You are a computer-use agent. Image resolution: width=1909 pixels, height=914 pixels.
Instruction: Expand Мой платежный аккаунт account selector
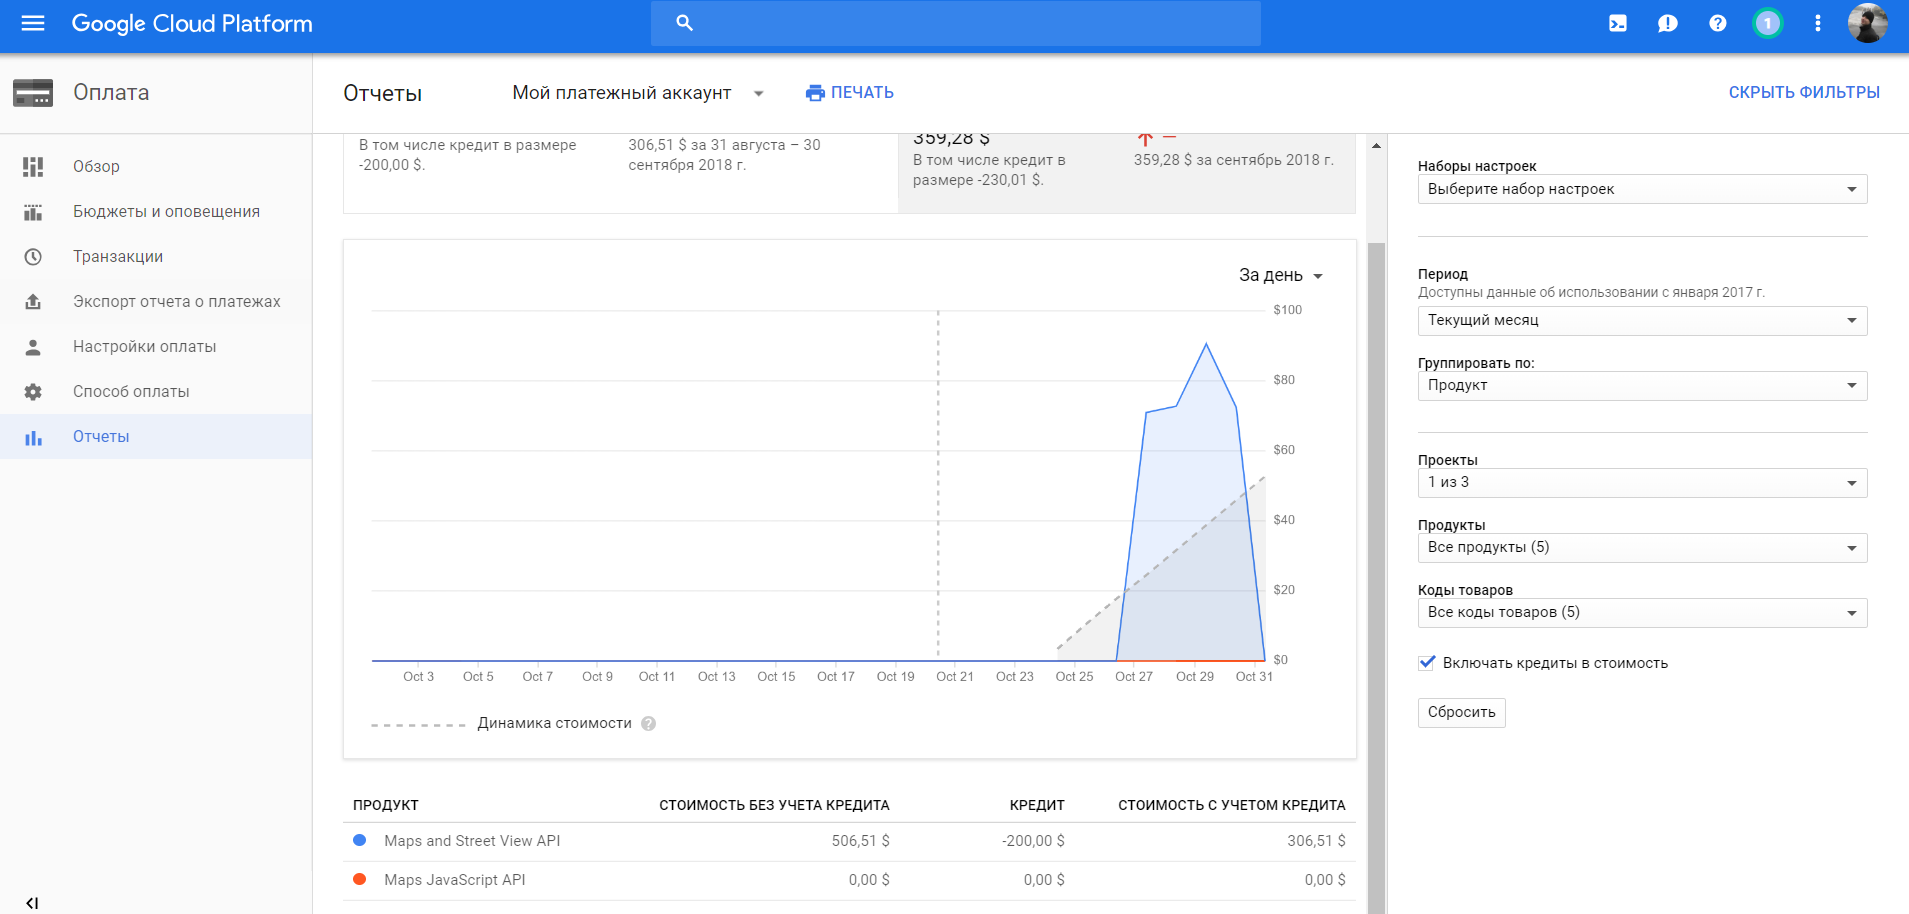point(638,93)
